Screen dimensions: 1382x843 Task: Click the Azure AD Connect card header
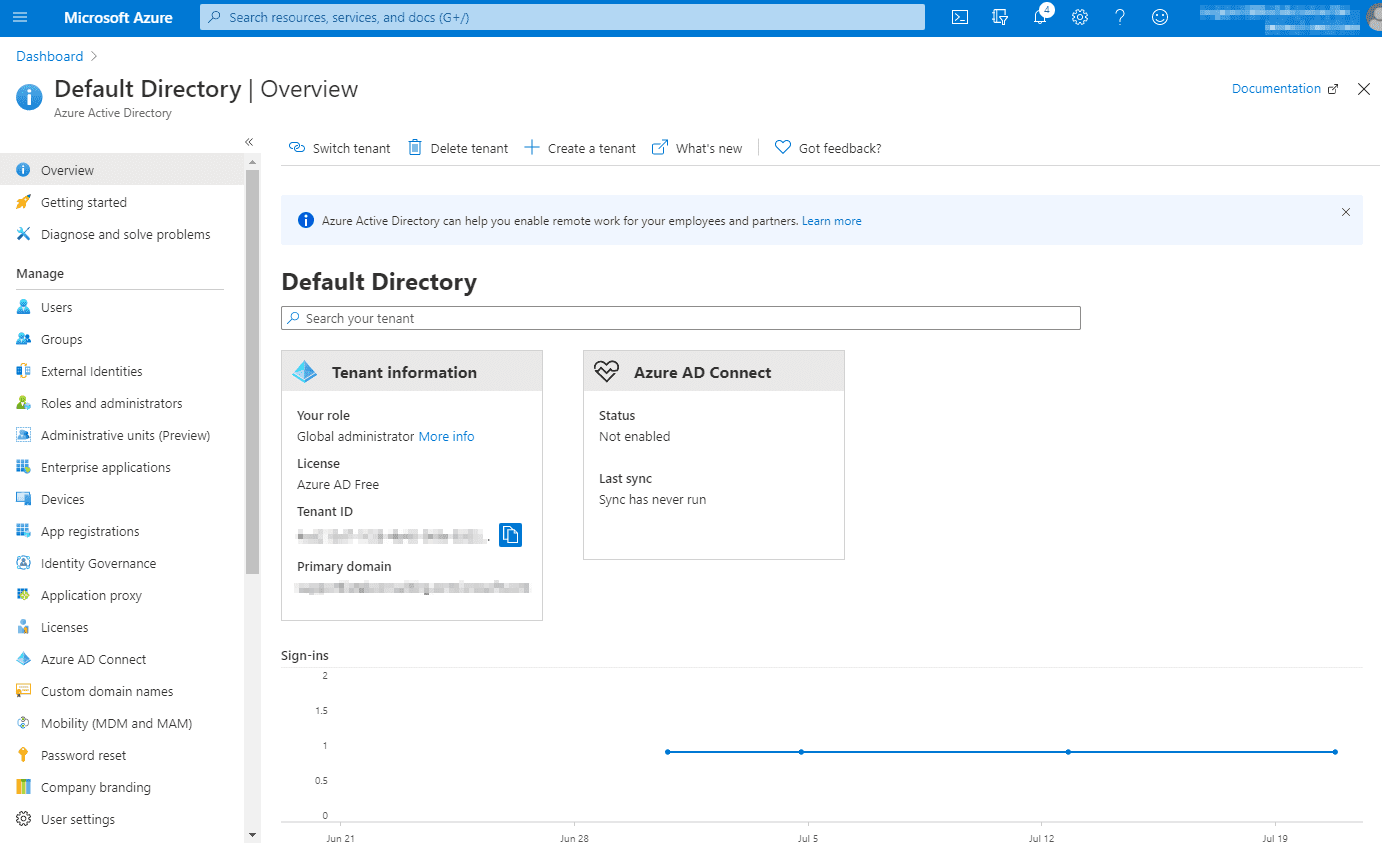click(714, 371)
